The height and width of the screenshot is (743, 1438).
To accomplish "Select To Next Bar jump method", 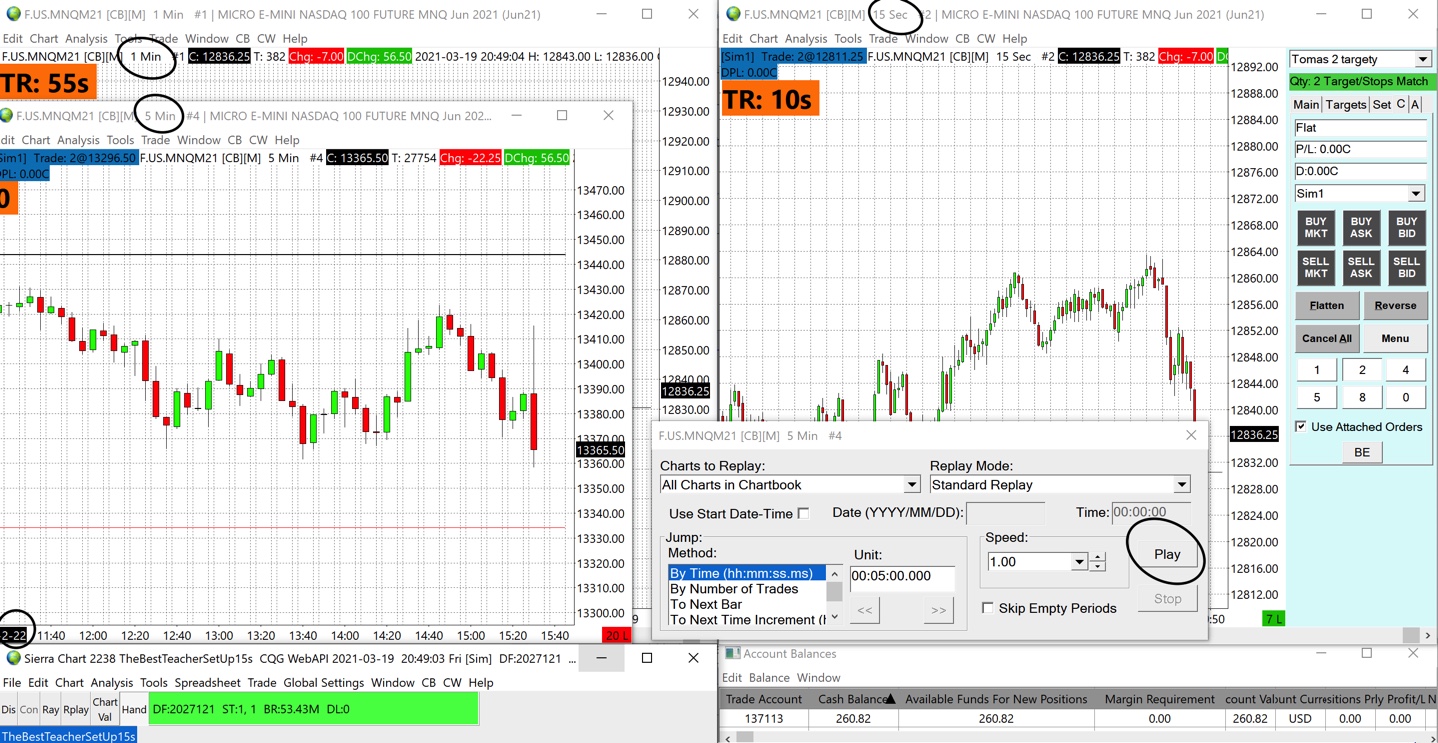I will [x=706, y=604].
